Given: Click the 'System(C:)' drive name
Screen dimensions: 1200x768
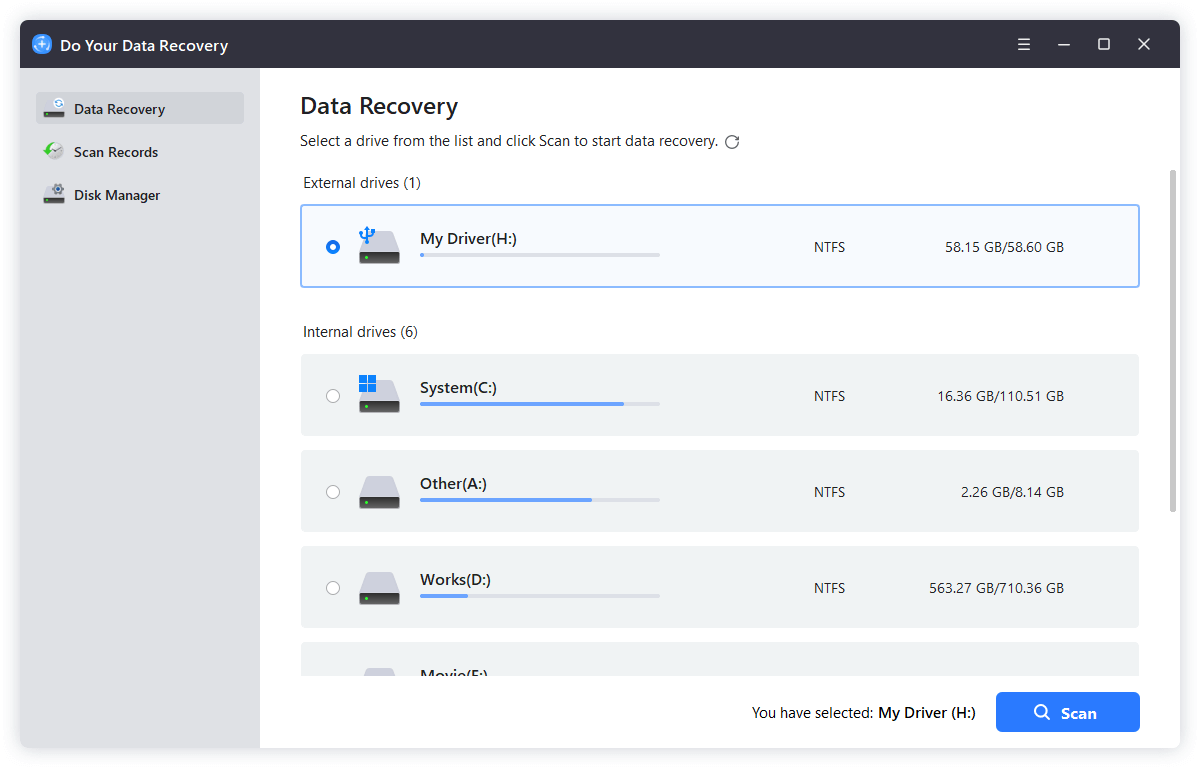Looking at the screenshot, I should click(x=458, y=387).
